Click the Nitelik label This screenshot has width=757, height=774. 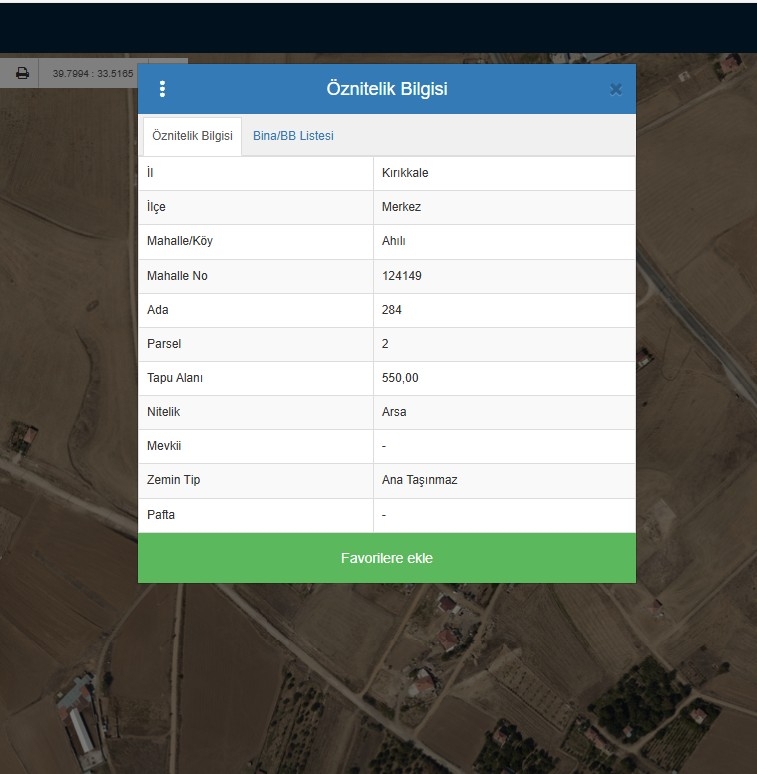click(163, 412)
